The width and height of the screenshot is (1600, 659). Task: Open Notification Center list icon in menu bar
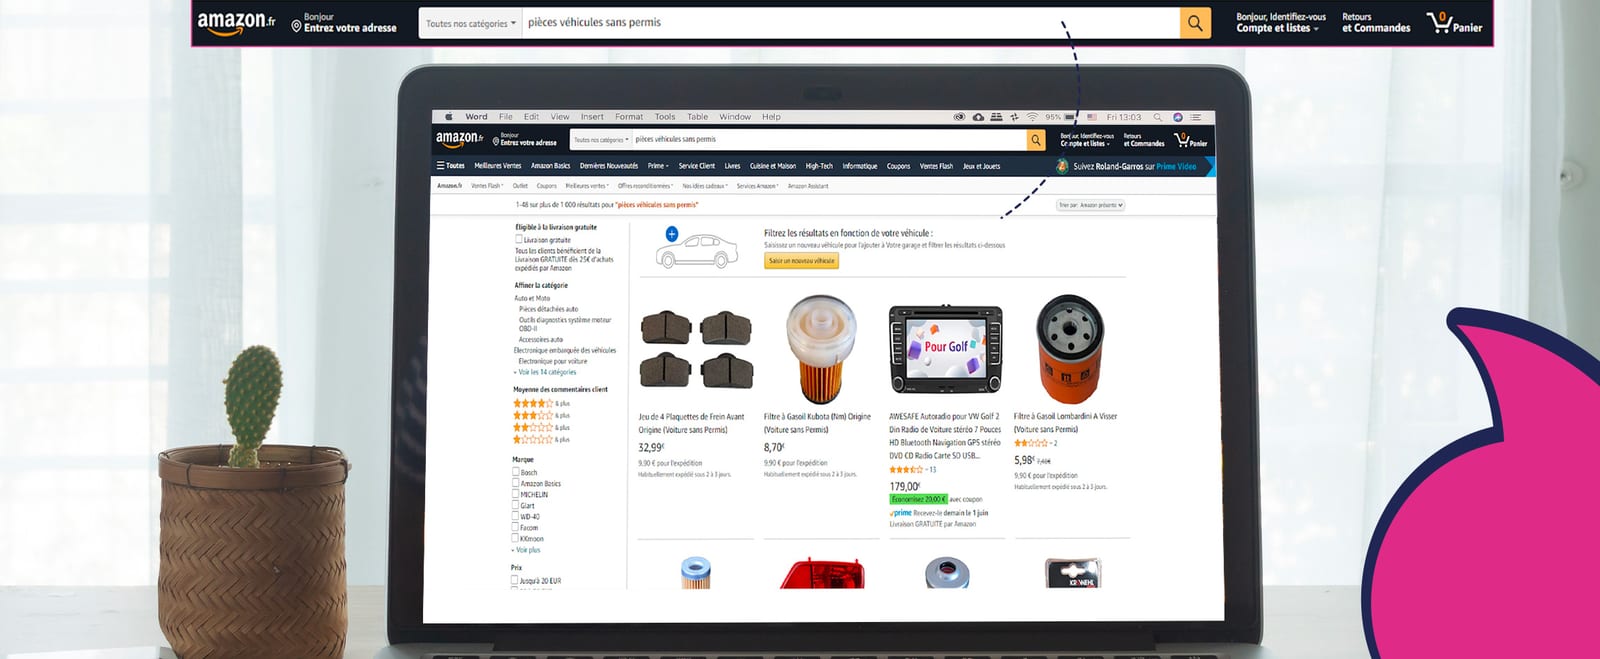(x=1195, y=117)
